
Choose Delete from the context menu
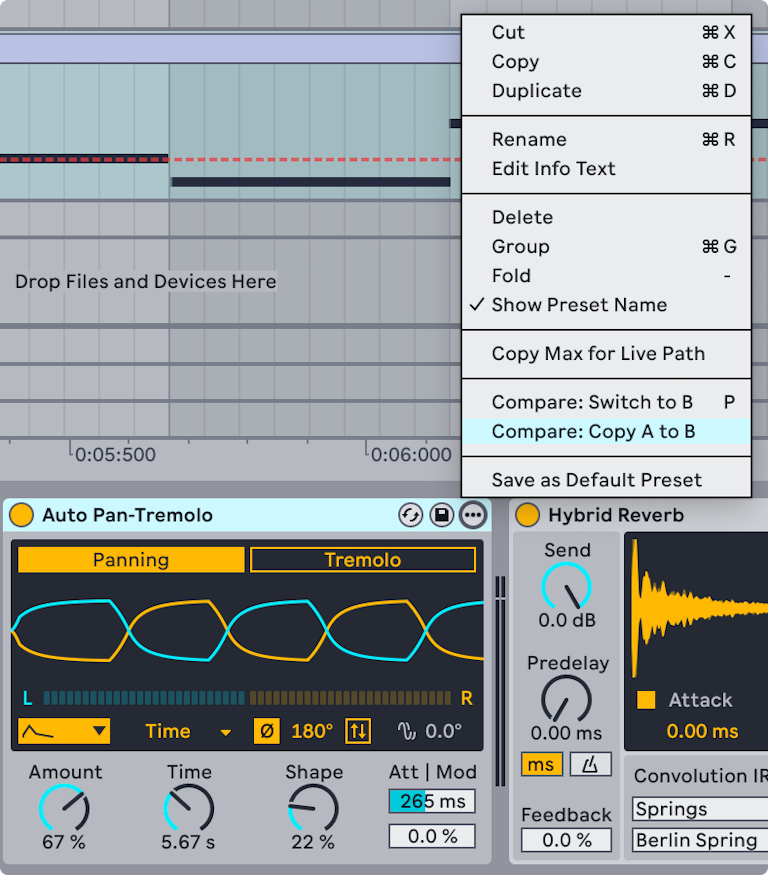(606, 217)
